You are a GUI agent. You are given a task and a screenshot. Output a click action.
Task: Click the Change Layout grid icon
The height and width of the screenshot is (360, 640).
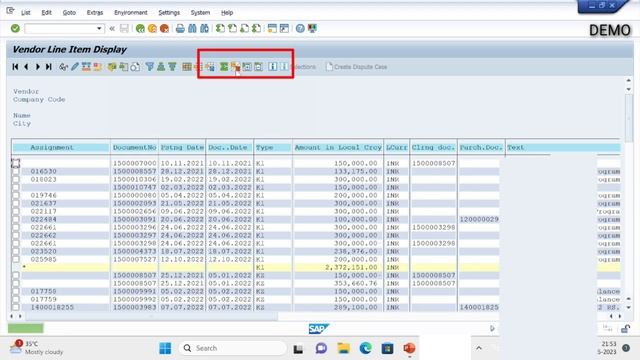pos(187,67)
